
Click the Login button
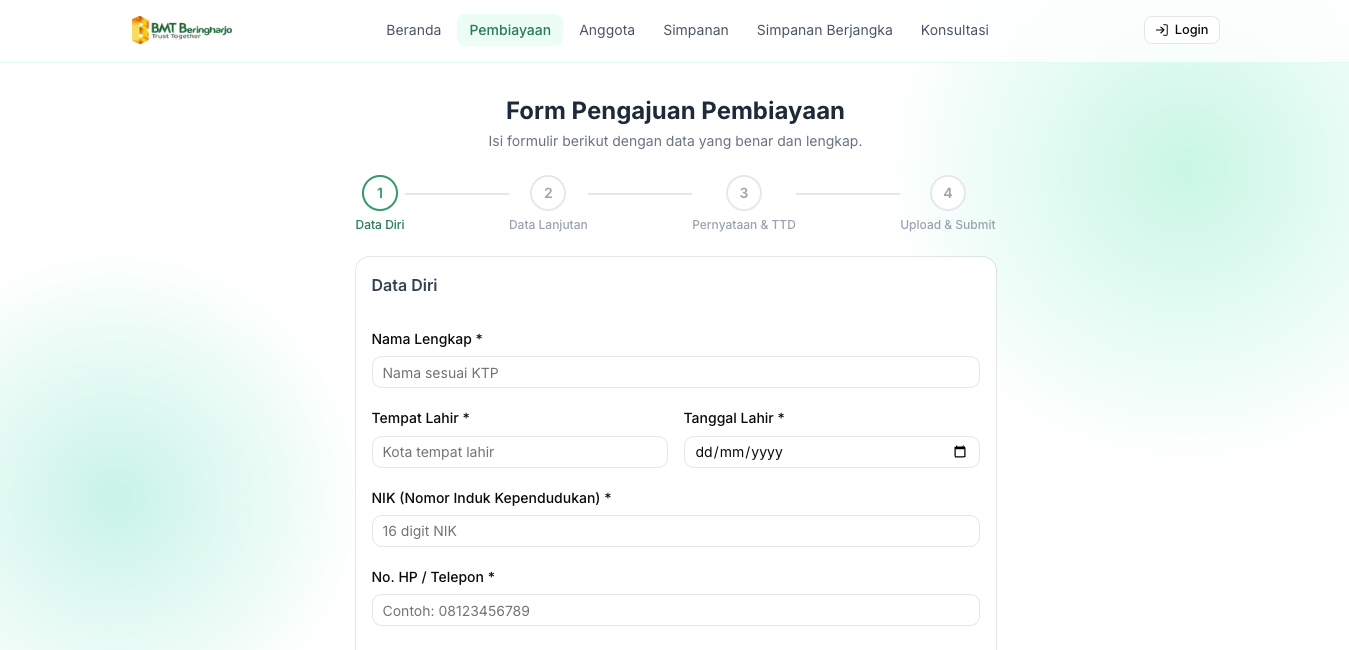pos(1182,30)
